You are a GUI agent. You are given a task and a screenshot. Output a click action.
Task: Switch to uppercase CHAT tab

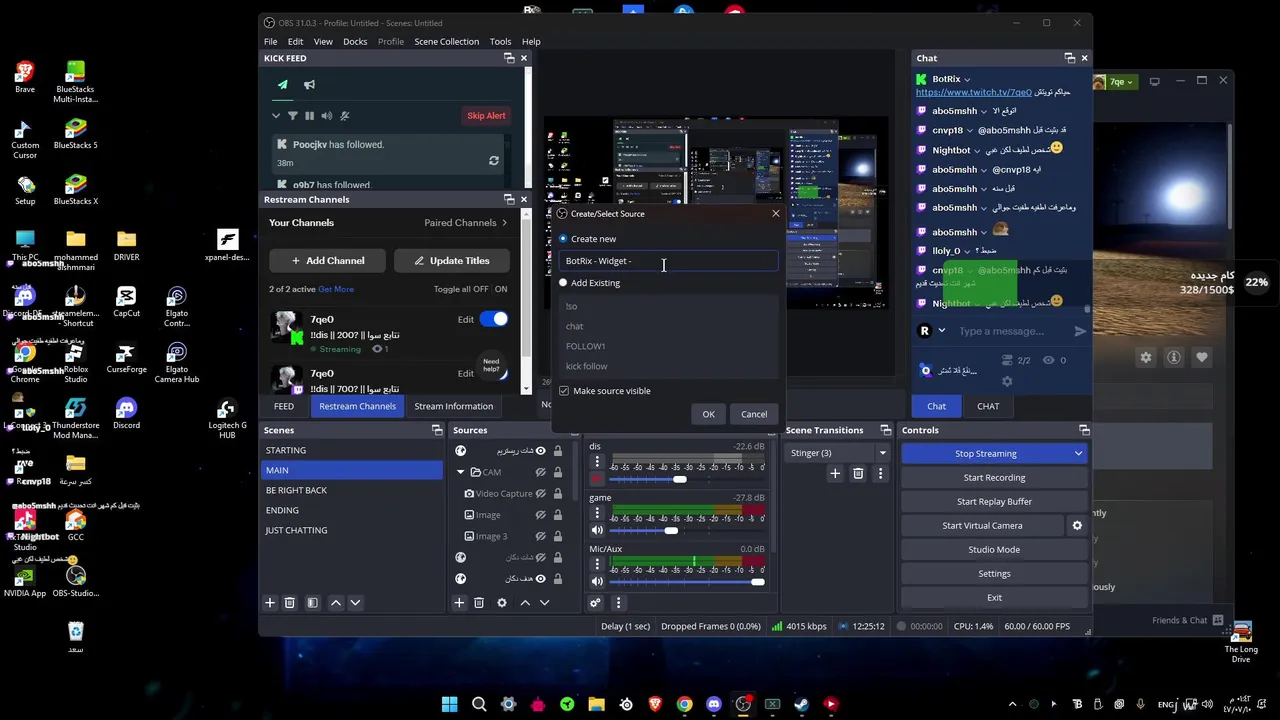(x=988, y=406)
